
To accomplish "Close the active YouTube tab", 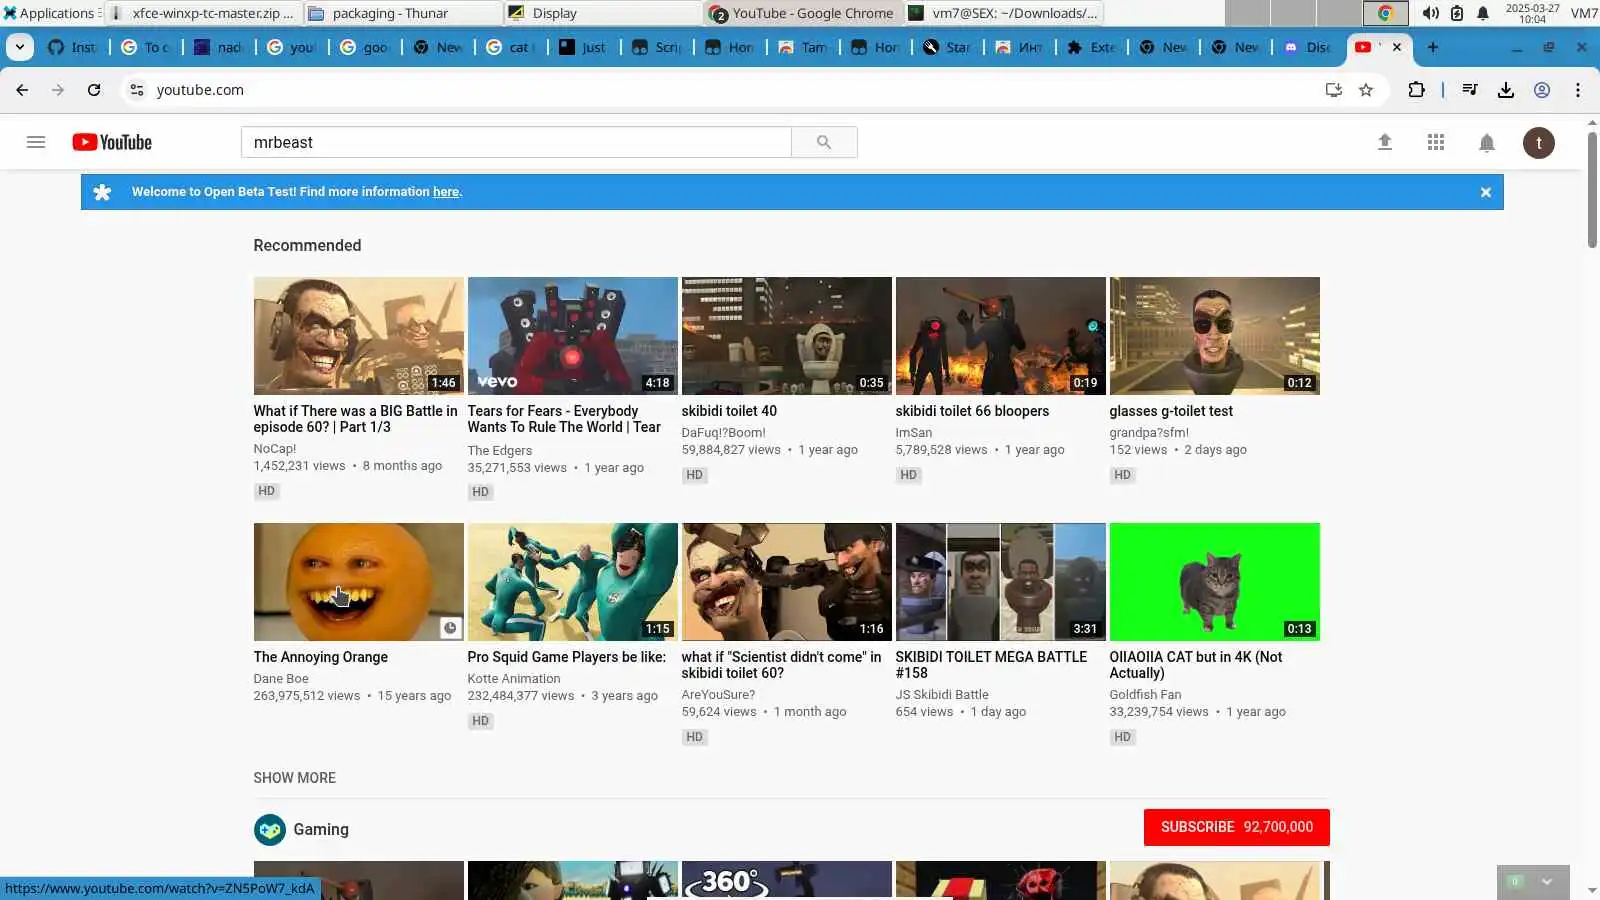I will [x=1397, y=47].
